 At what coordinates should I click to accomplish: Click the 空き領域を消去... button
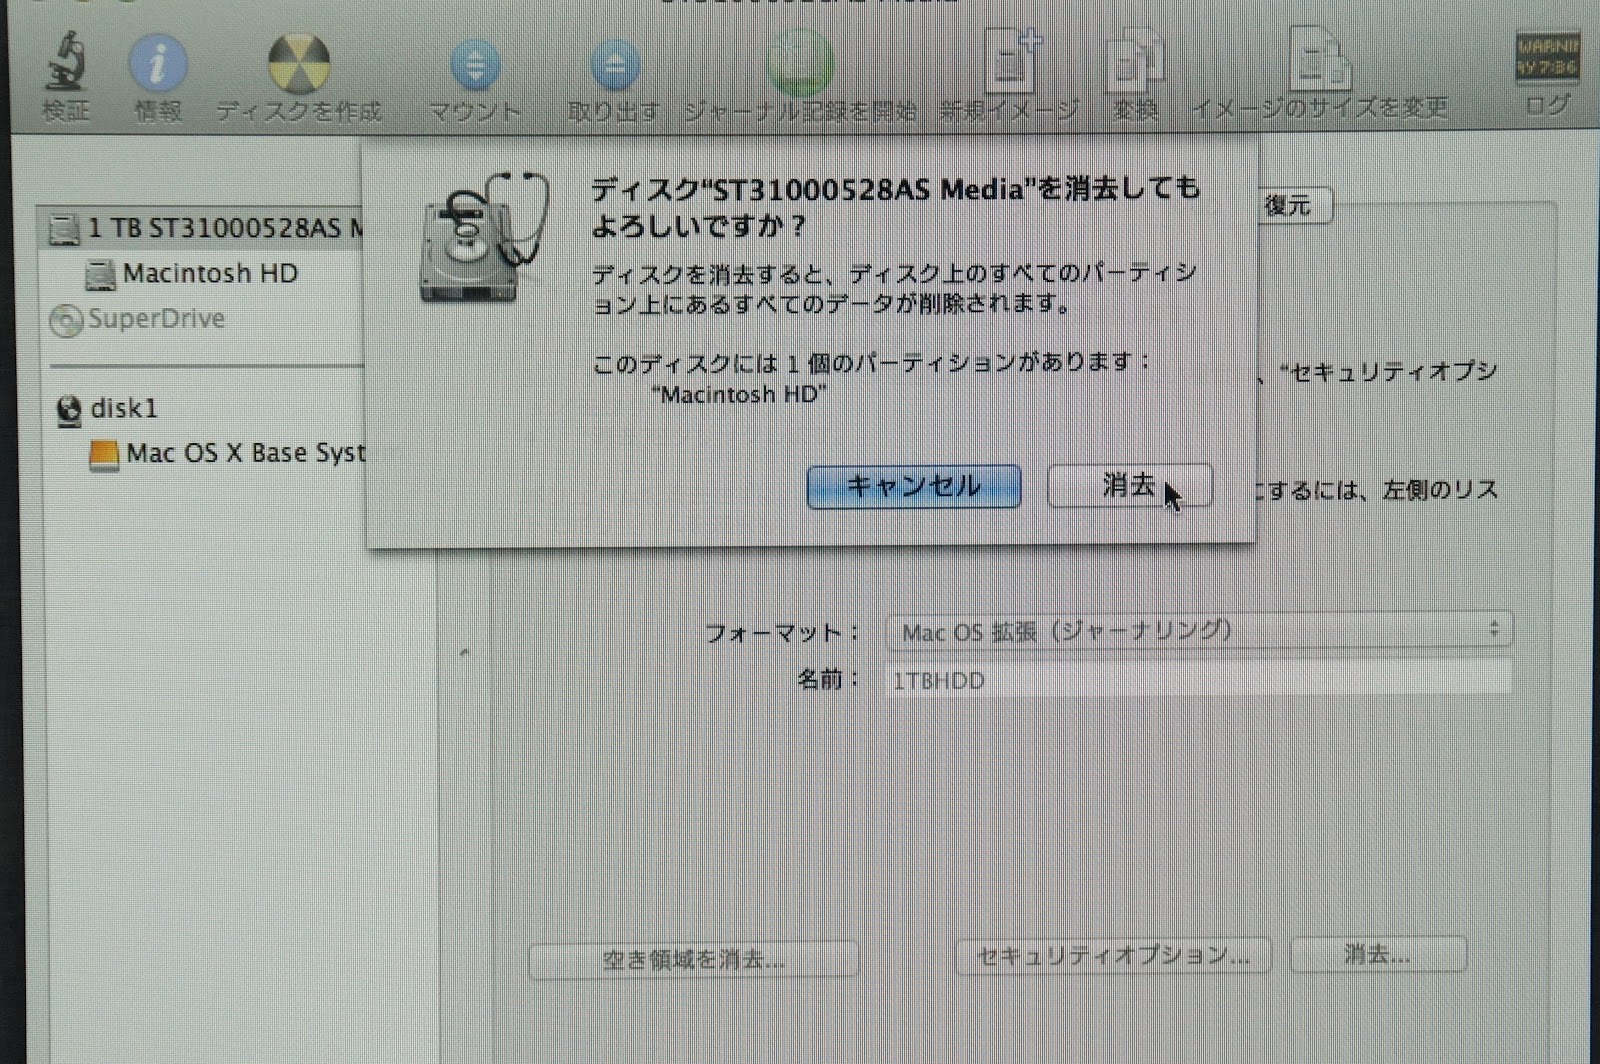click(693, 960)
